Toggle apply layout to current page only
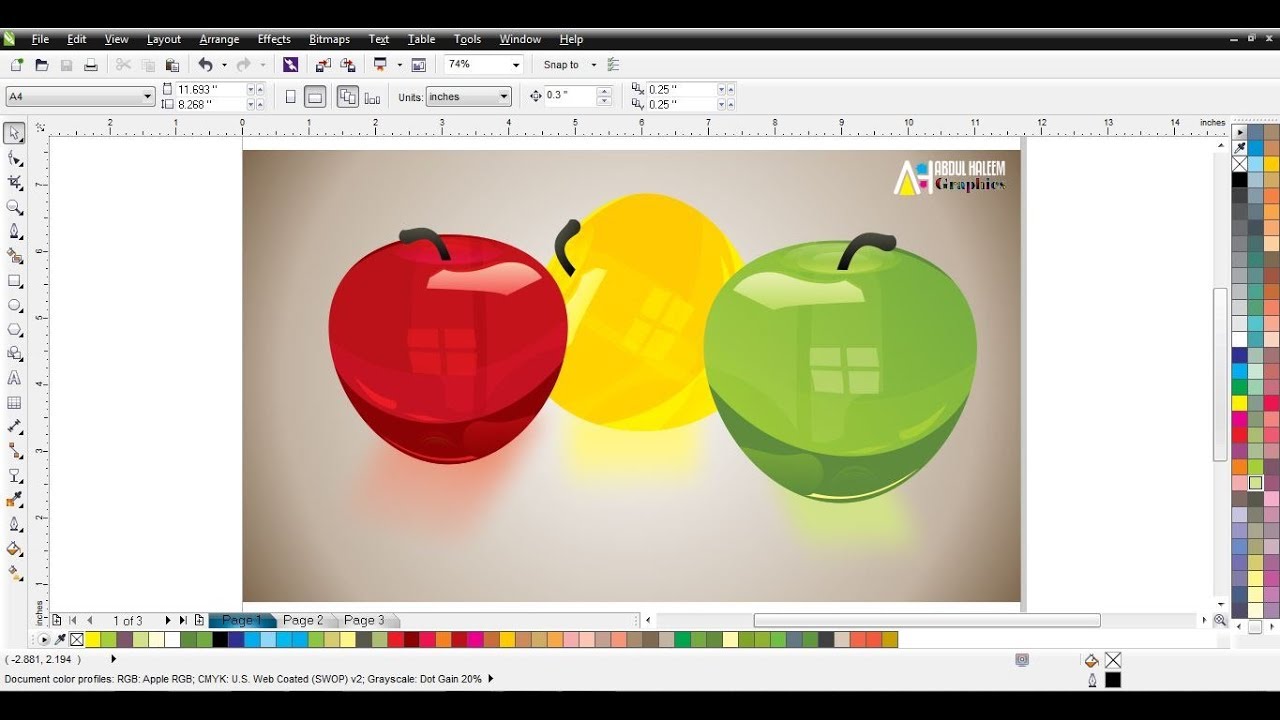 coord(372,97)
